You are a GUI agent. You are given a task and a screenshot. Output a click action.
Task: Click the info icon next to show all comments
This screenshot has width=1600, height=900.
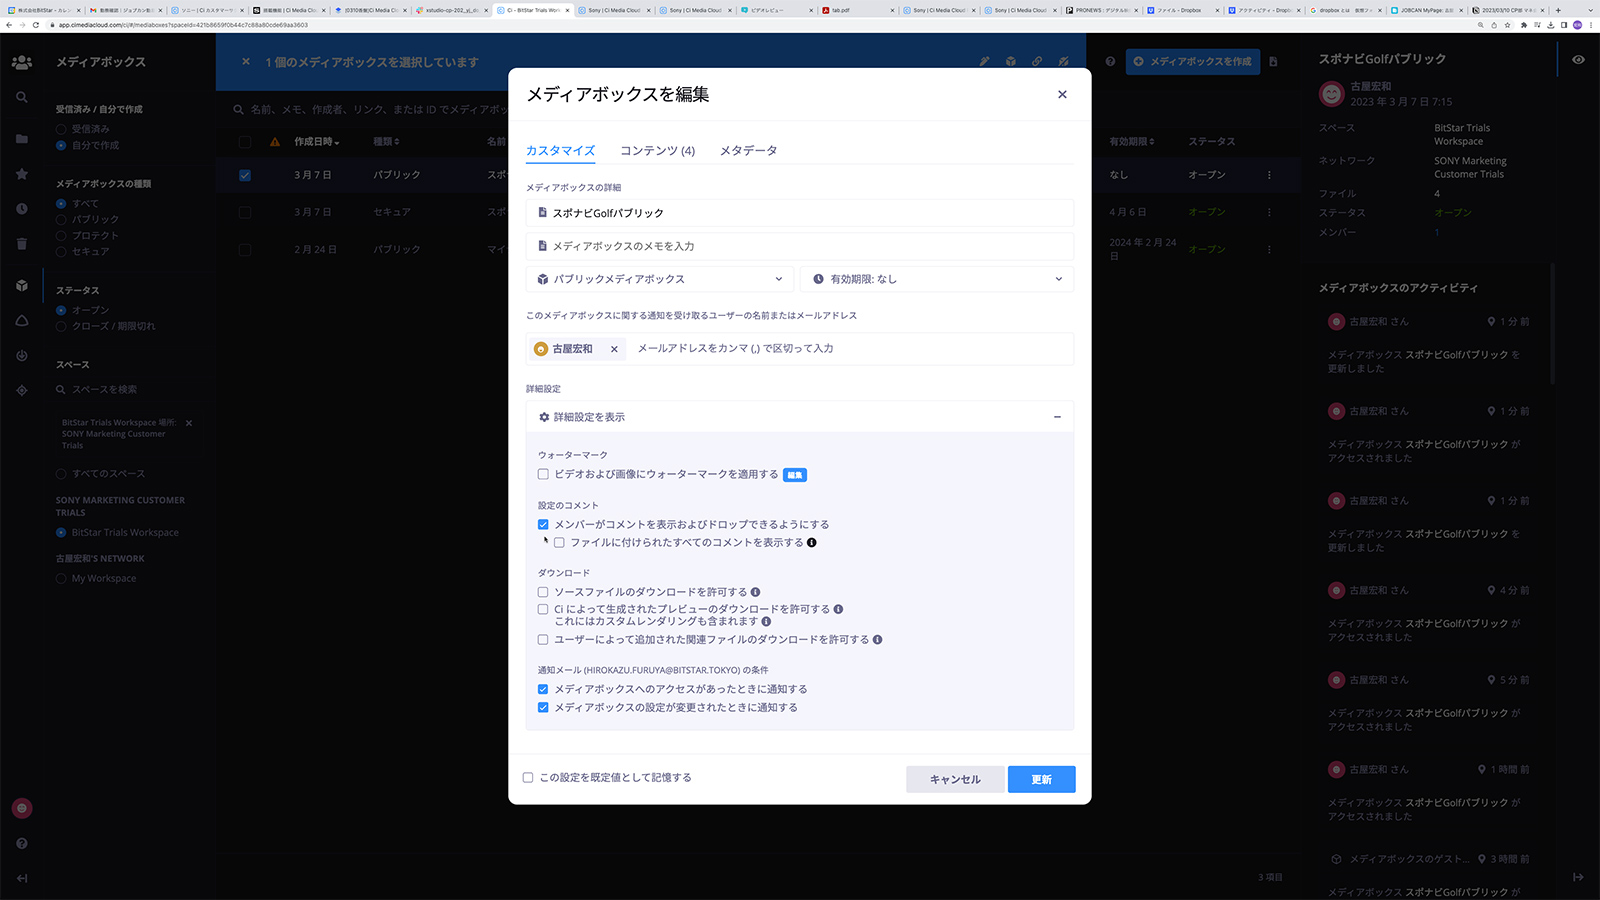click(x=812, y=543)
